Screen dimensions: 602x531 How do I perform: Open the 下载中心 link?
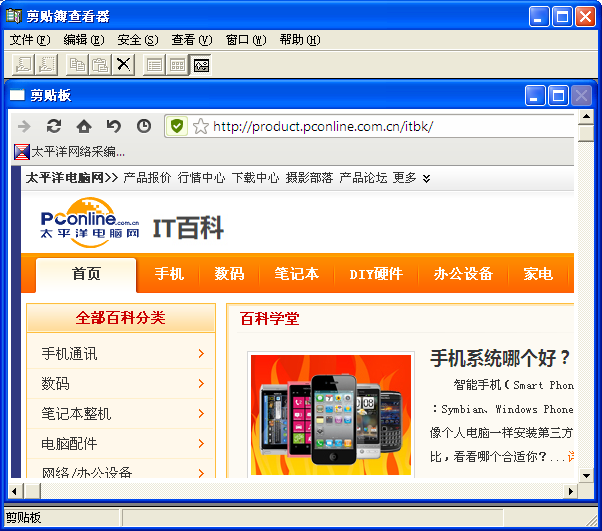coord(255,178)
